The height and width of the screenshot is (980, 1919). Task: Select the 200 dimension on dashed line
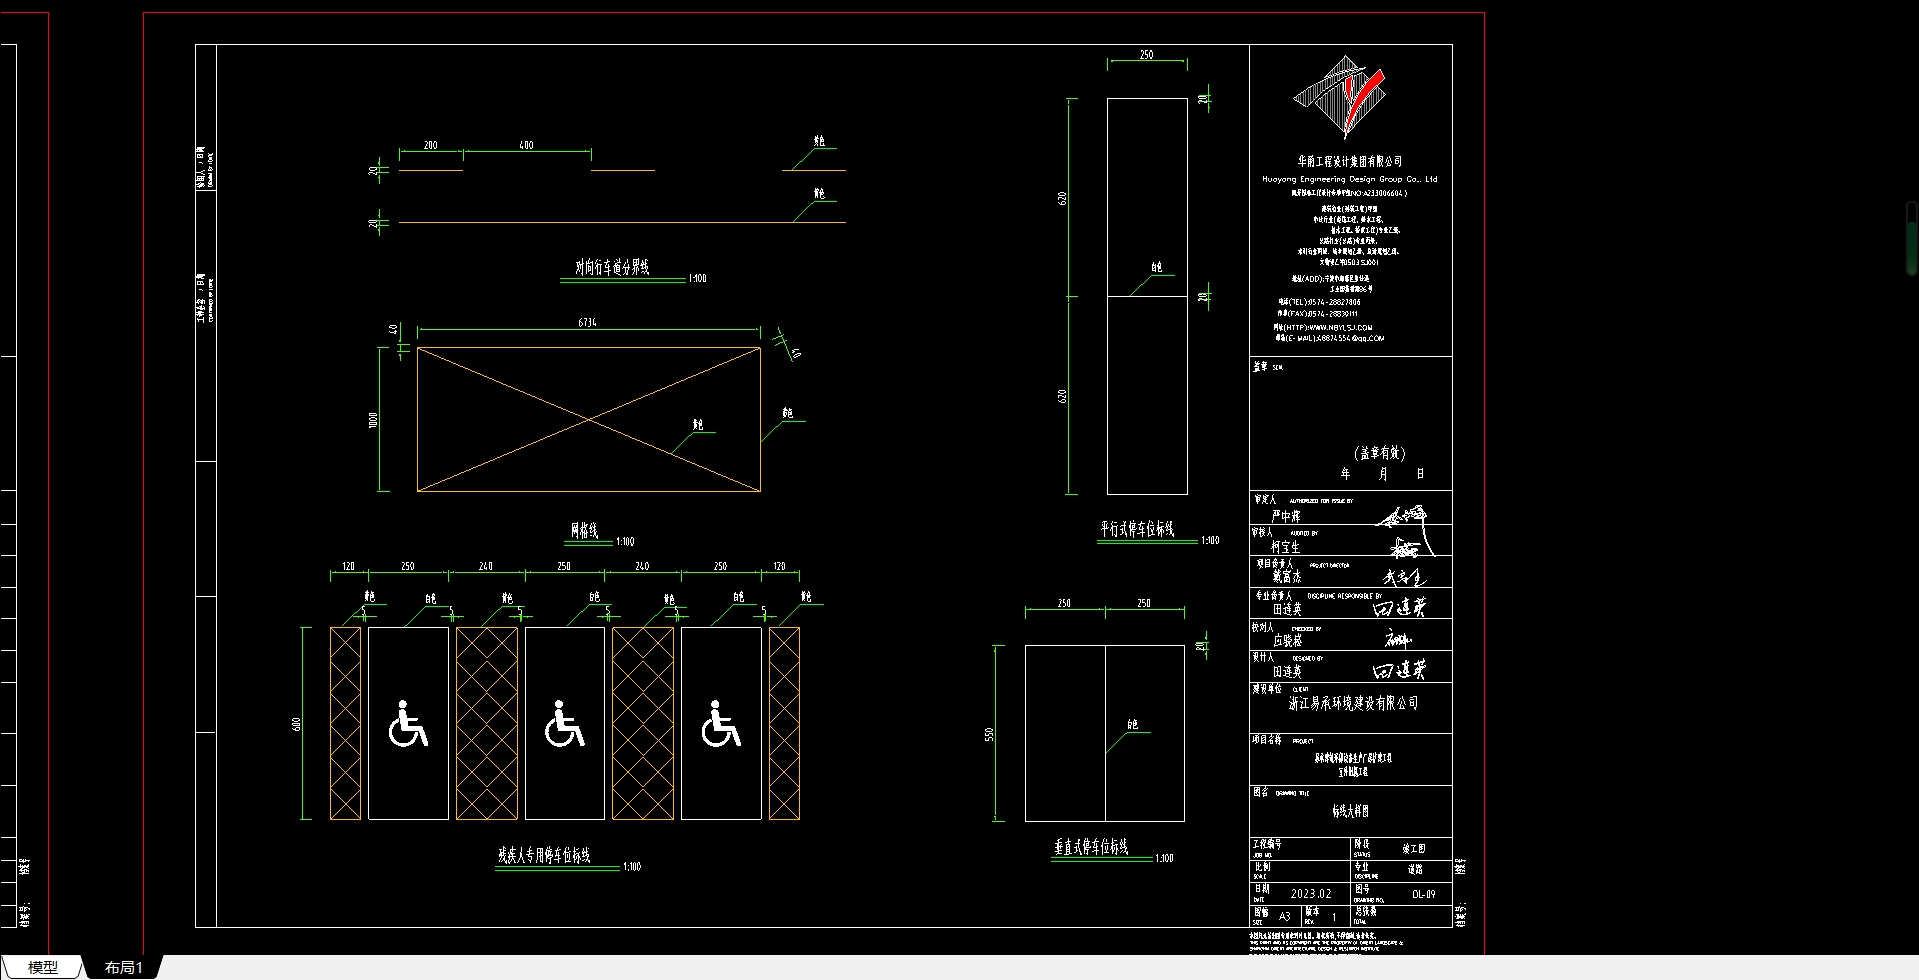tap(430, 145)
